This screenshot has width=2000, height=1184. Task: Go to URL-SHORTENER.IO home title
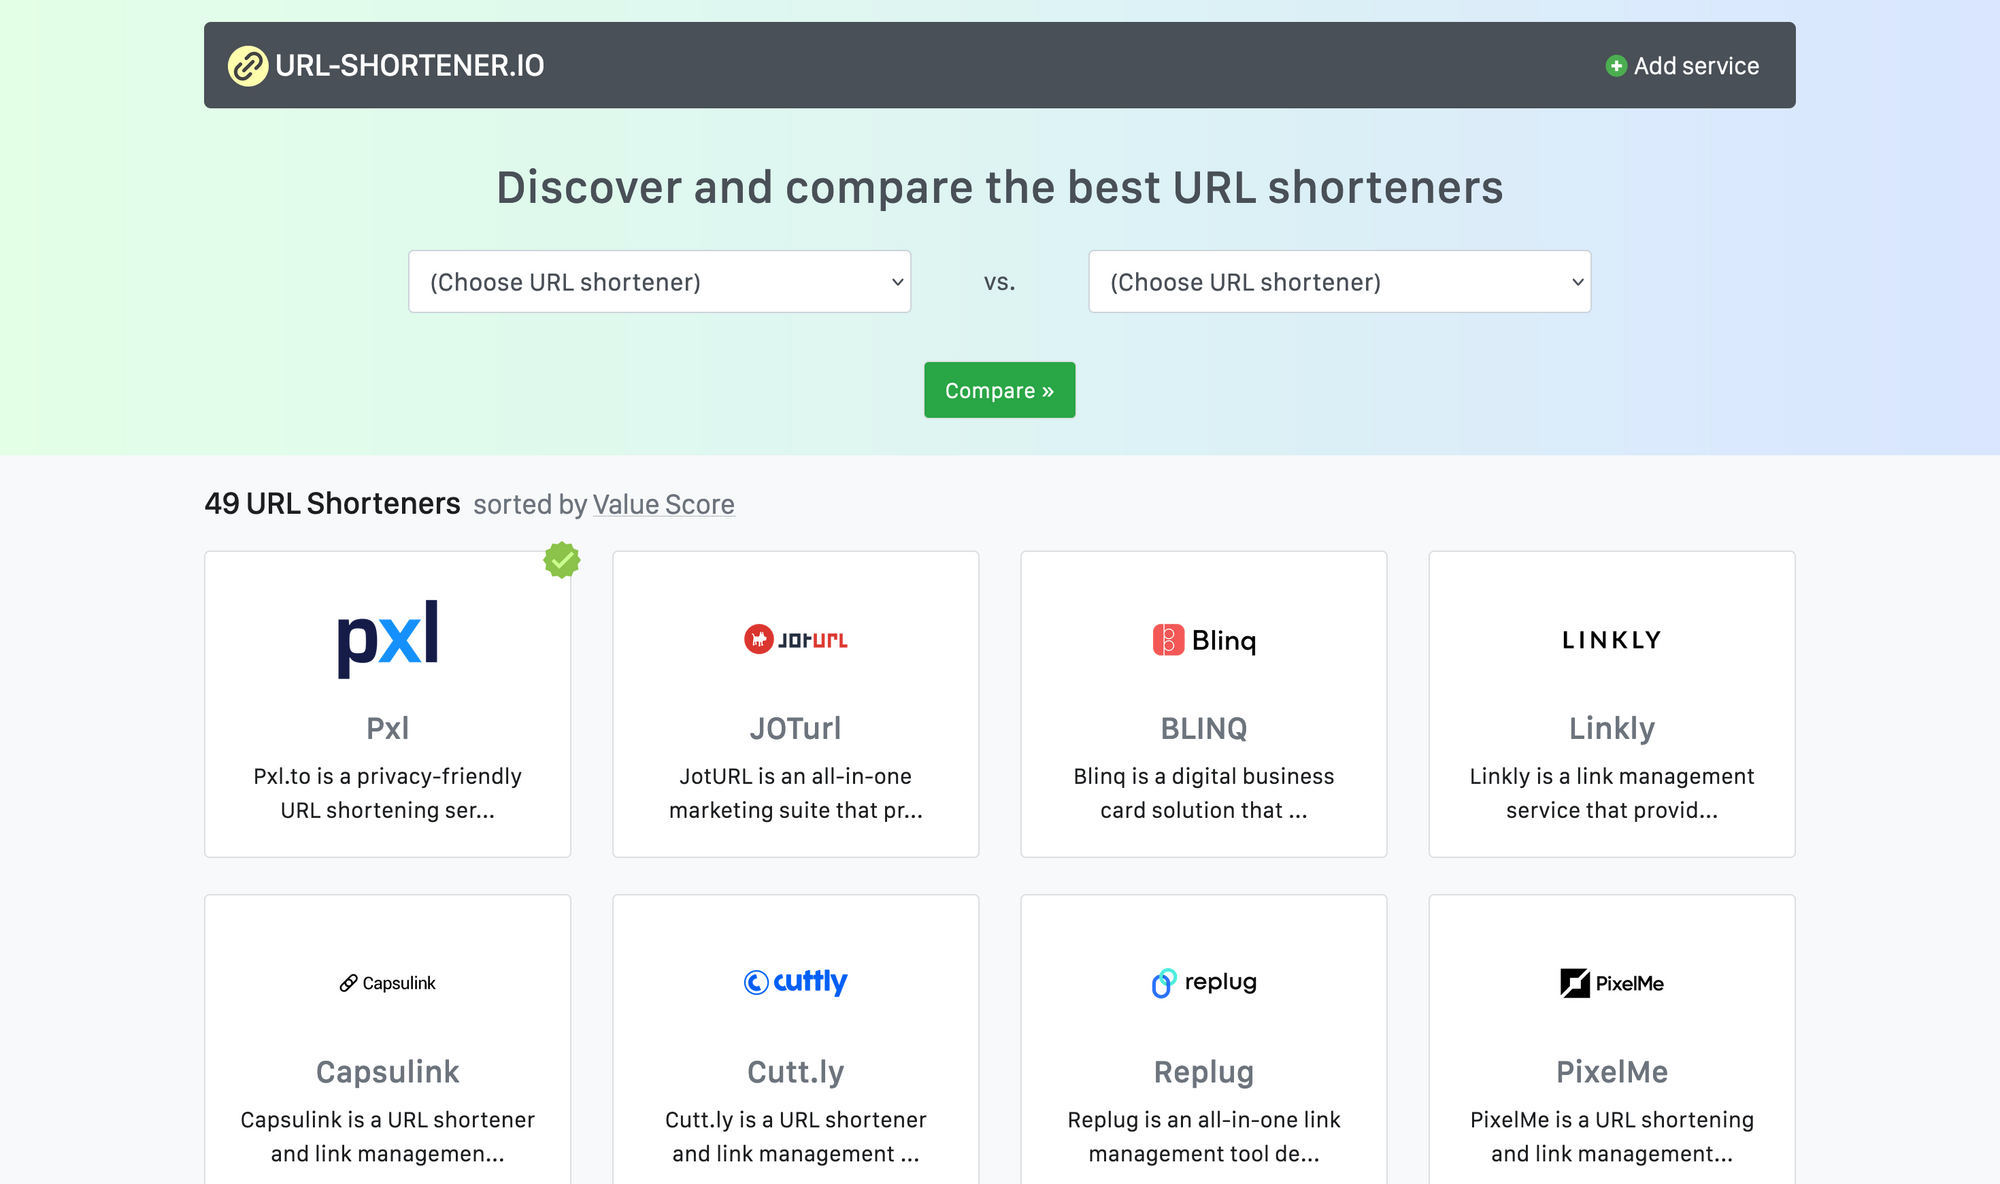[x=410, y=66]
